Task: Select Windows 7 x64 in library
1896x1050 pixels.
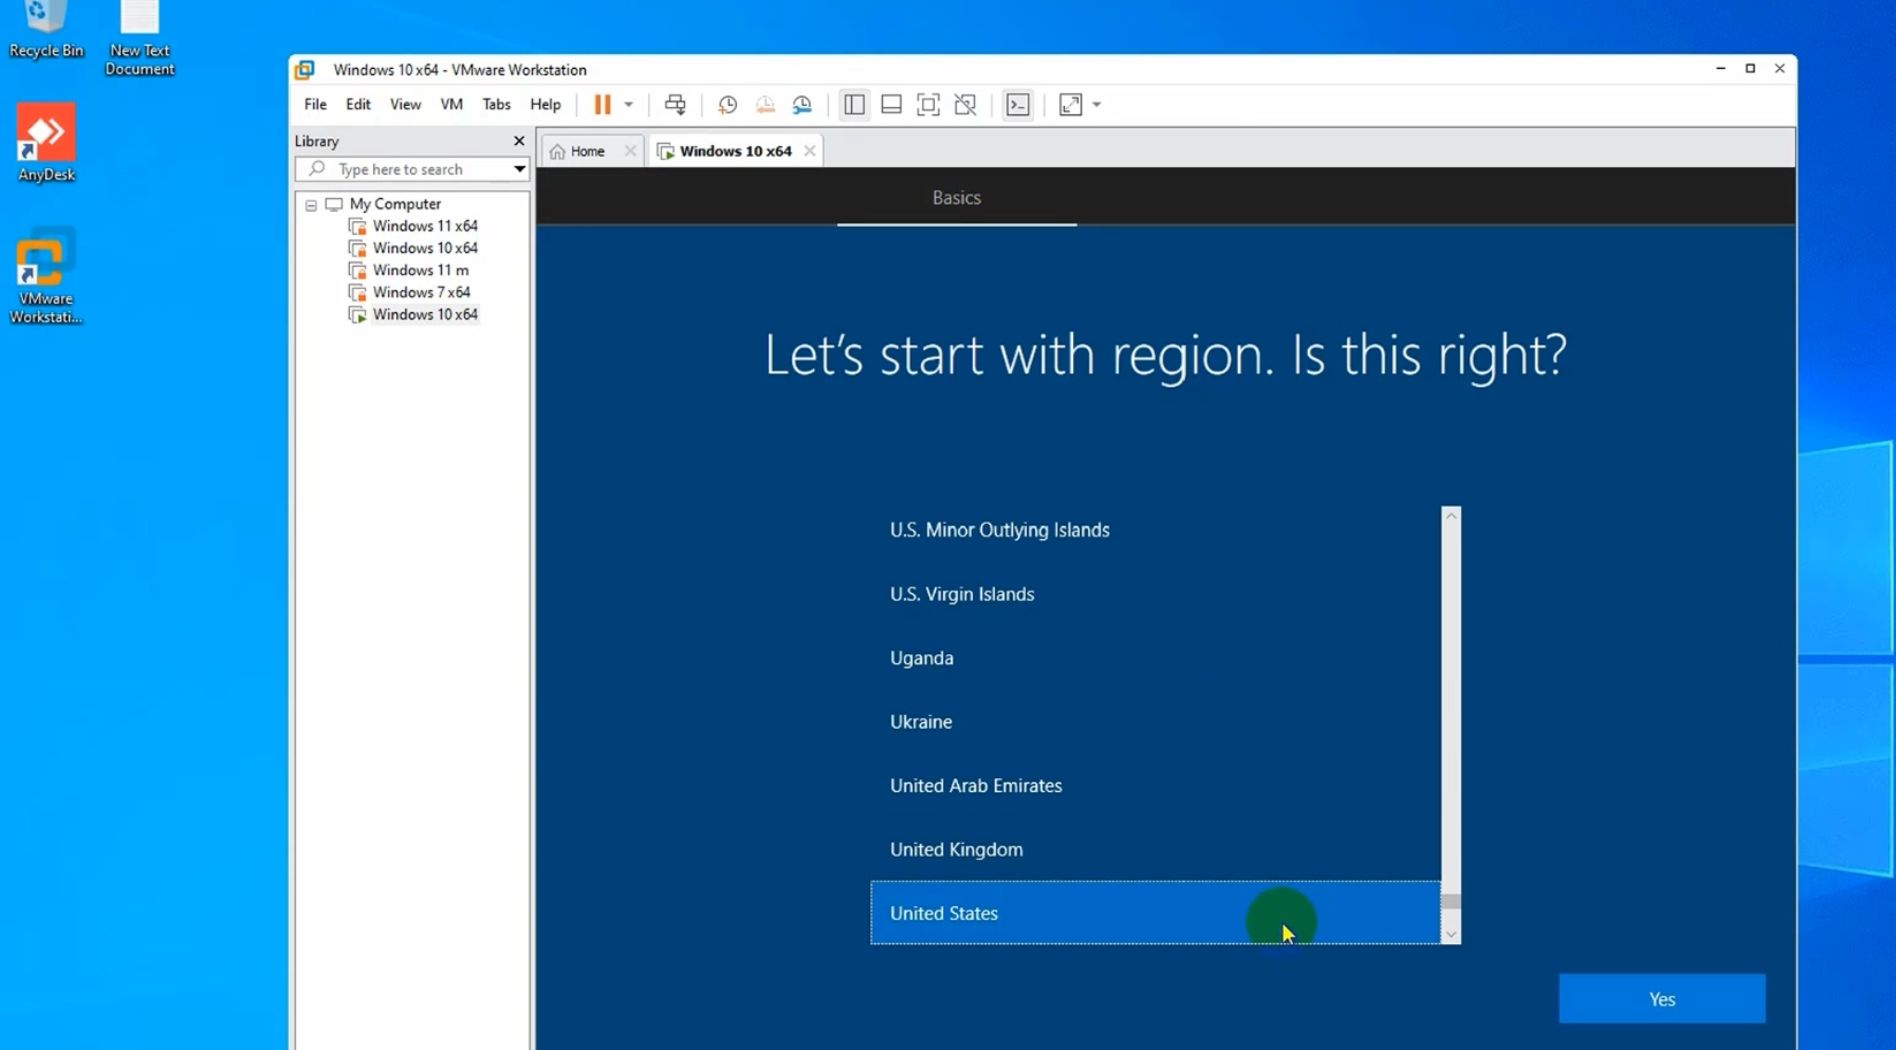Action: (421, 292)
